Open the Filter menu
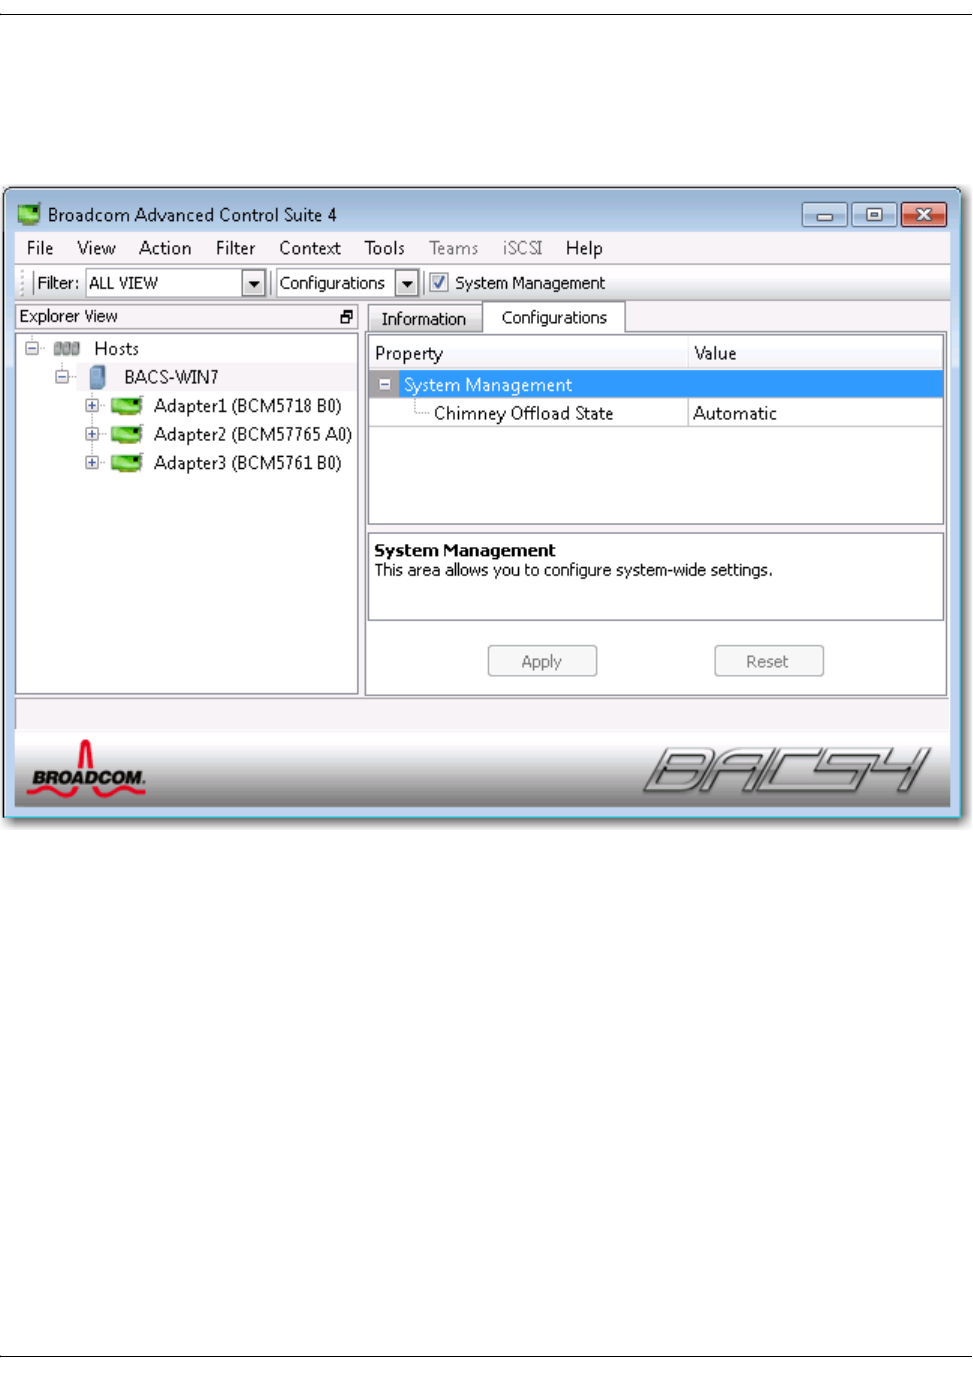 tap(235, 248)
